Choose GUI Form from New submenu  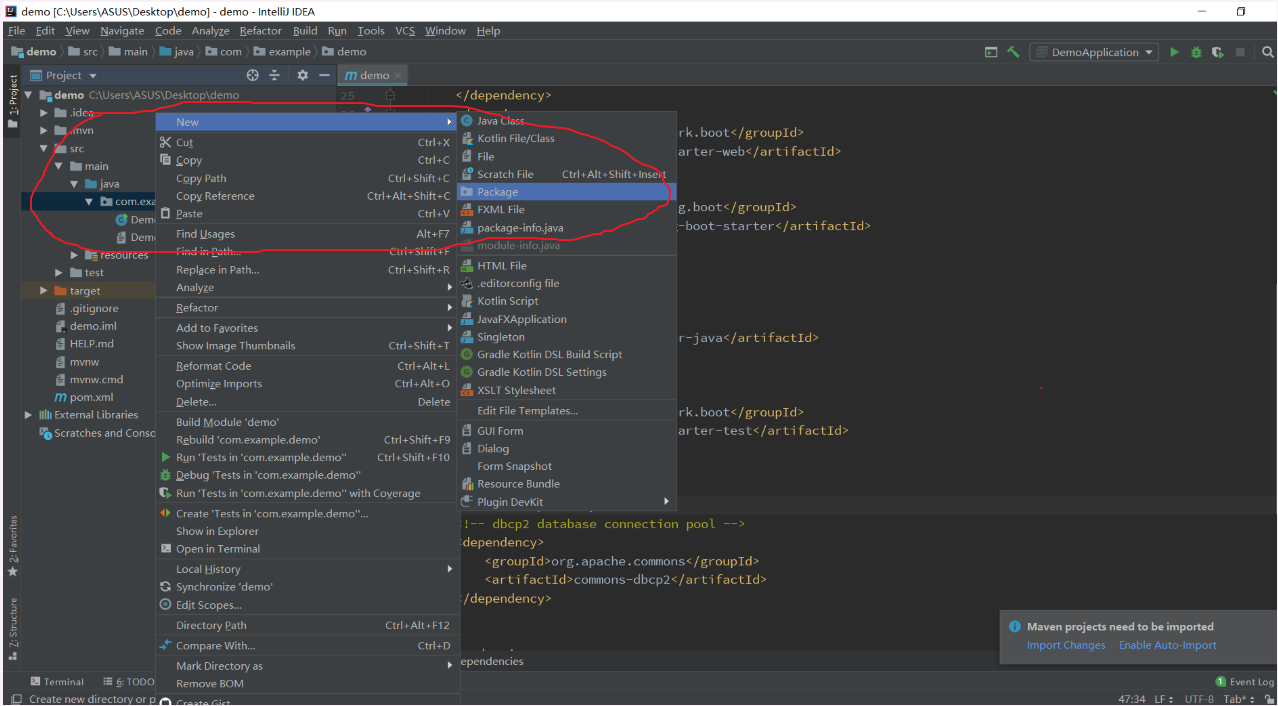click(566, 431)
